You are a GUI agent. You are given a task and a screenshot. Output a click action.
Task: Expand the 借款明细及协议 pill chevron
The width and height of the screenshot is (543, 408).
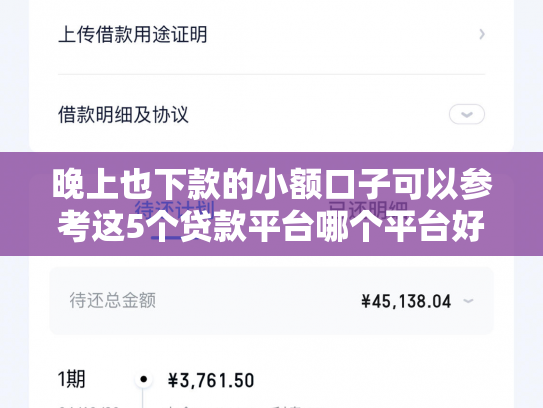pyautogui.click(x=466, y=114)
